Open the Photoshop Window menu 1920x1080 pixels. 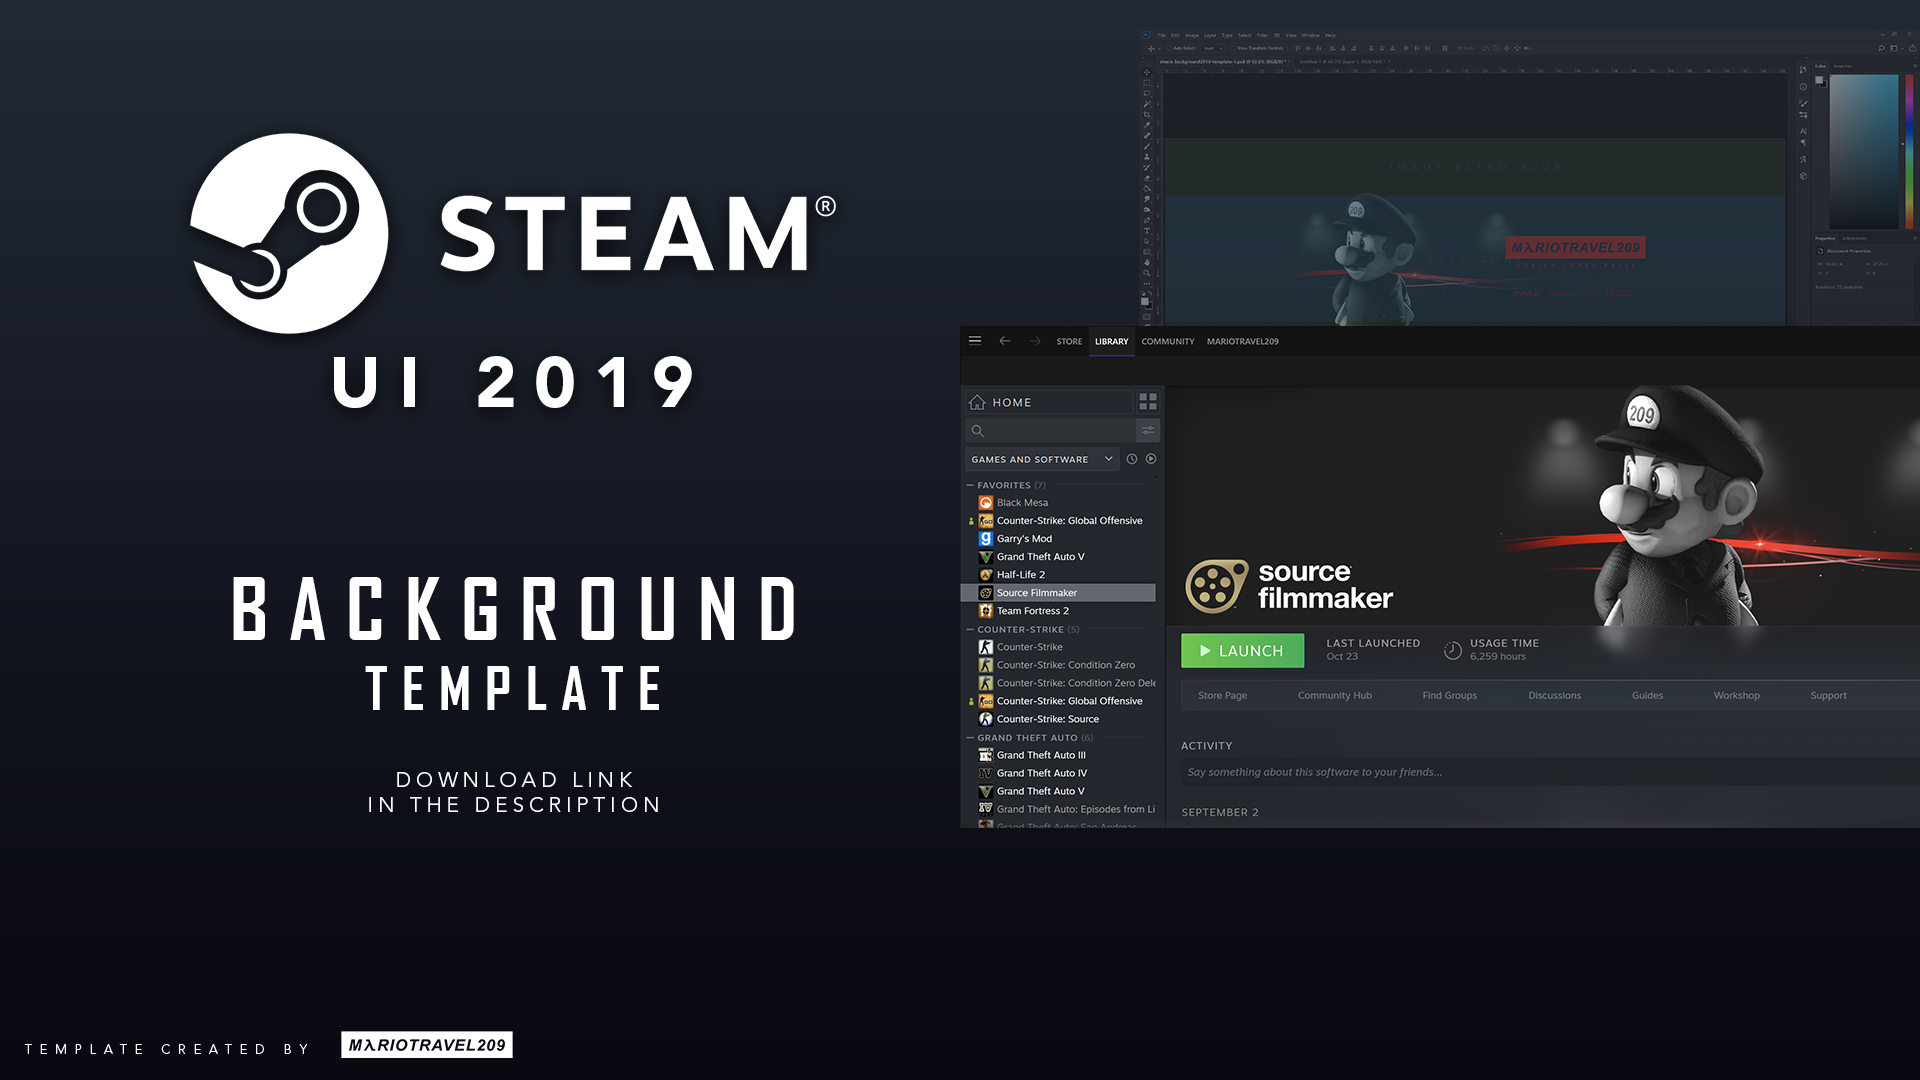coord(1310,35)
